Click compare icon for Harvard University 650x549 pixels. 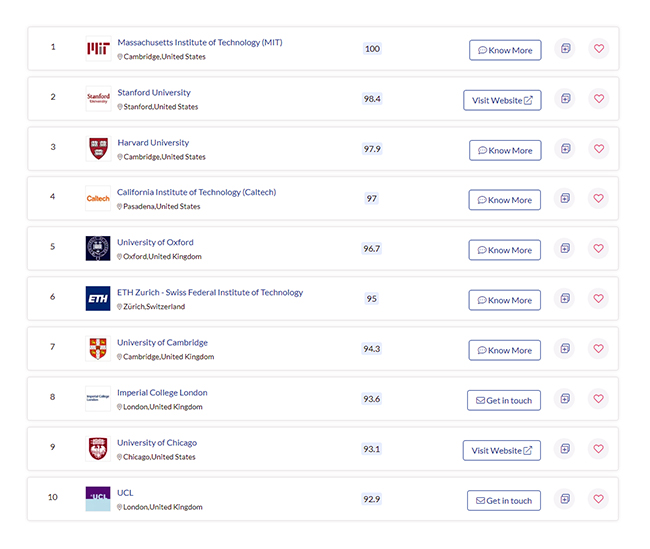click(x=565, y=149)
